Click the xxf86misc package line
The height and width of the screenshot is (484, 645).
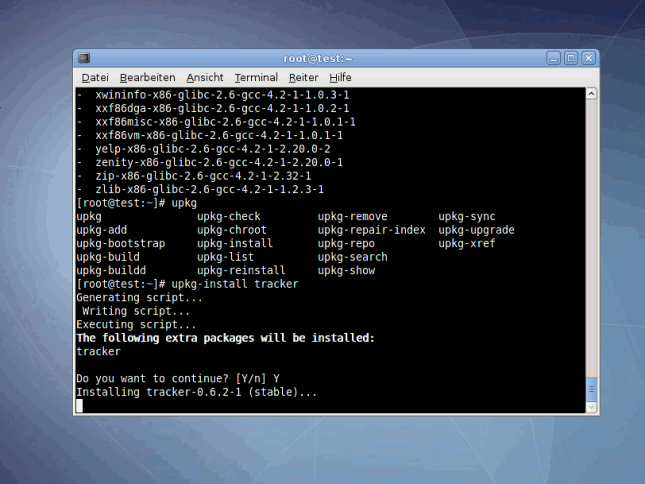click(216, 122)
